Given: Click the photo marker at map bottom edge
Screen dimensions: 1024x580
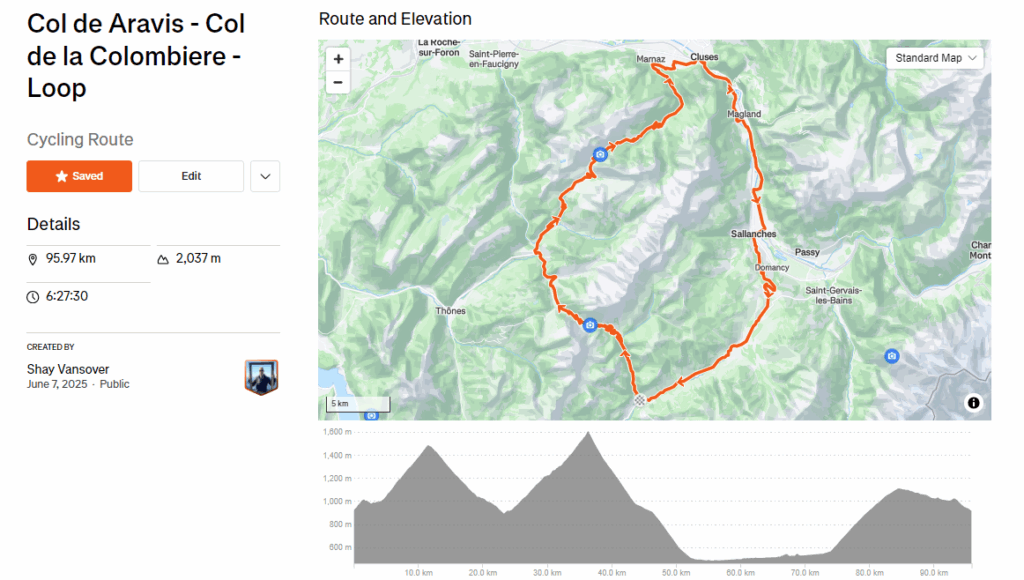Looking at the screenshot, I should tap(371, 415).
